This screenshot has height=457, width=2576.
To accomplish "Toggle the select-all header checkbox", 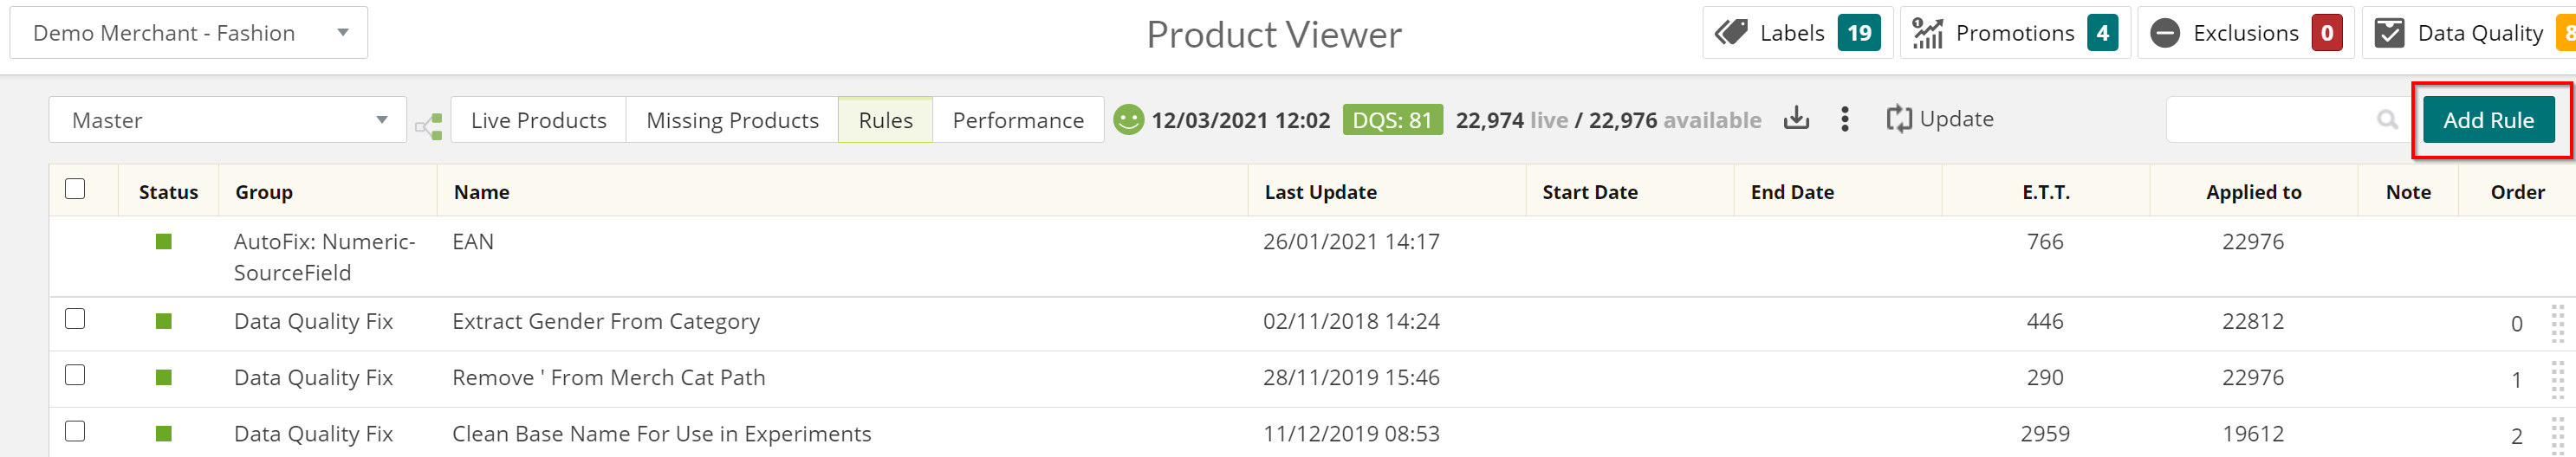I will click(x=75, y=189).
